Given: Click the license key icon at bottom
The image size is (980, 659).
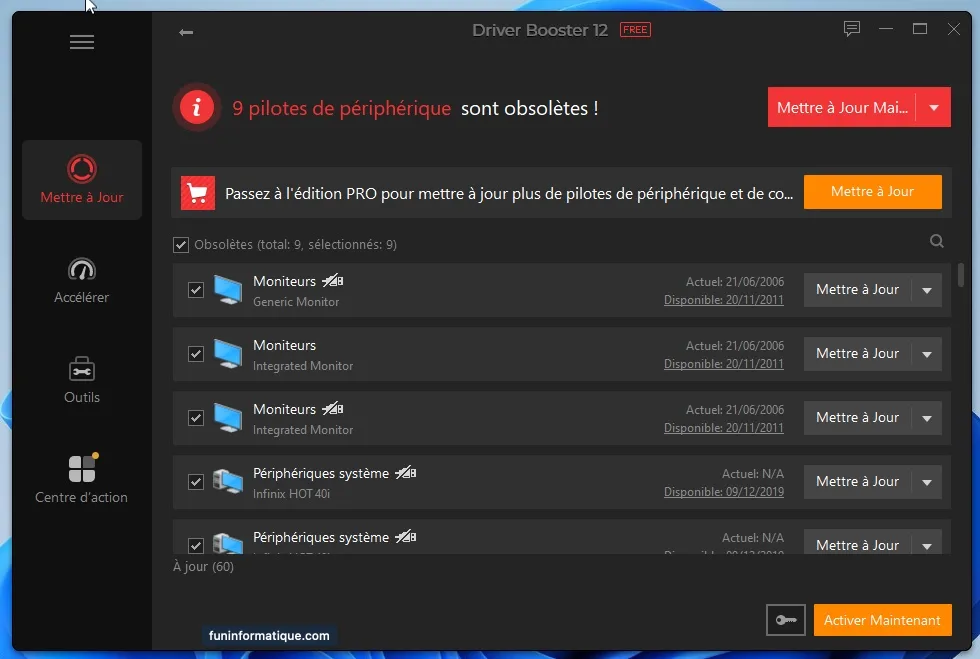Looking at the screenshot, I should tap(786, 620).
